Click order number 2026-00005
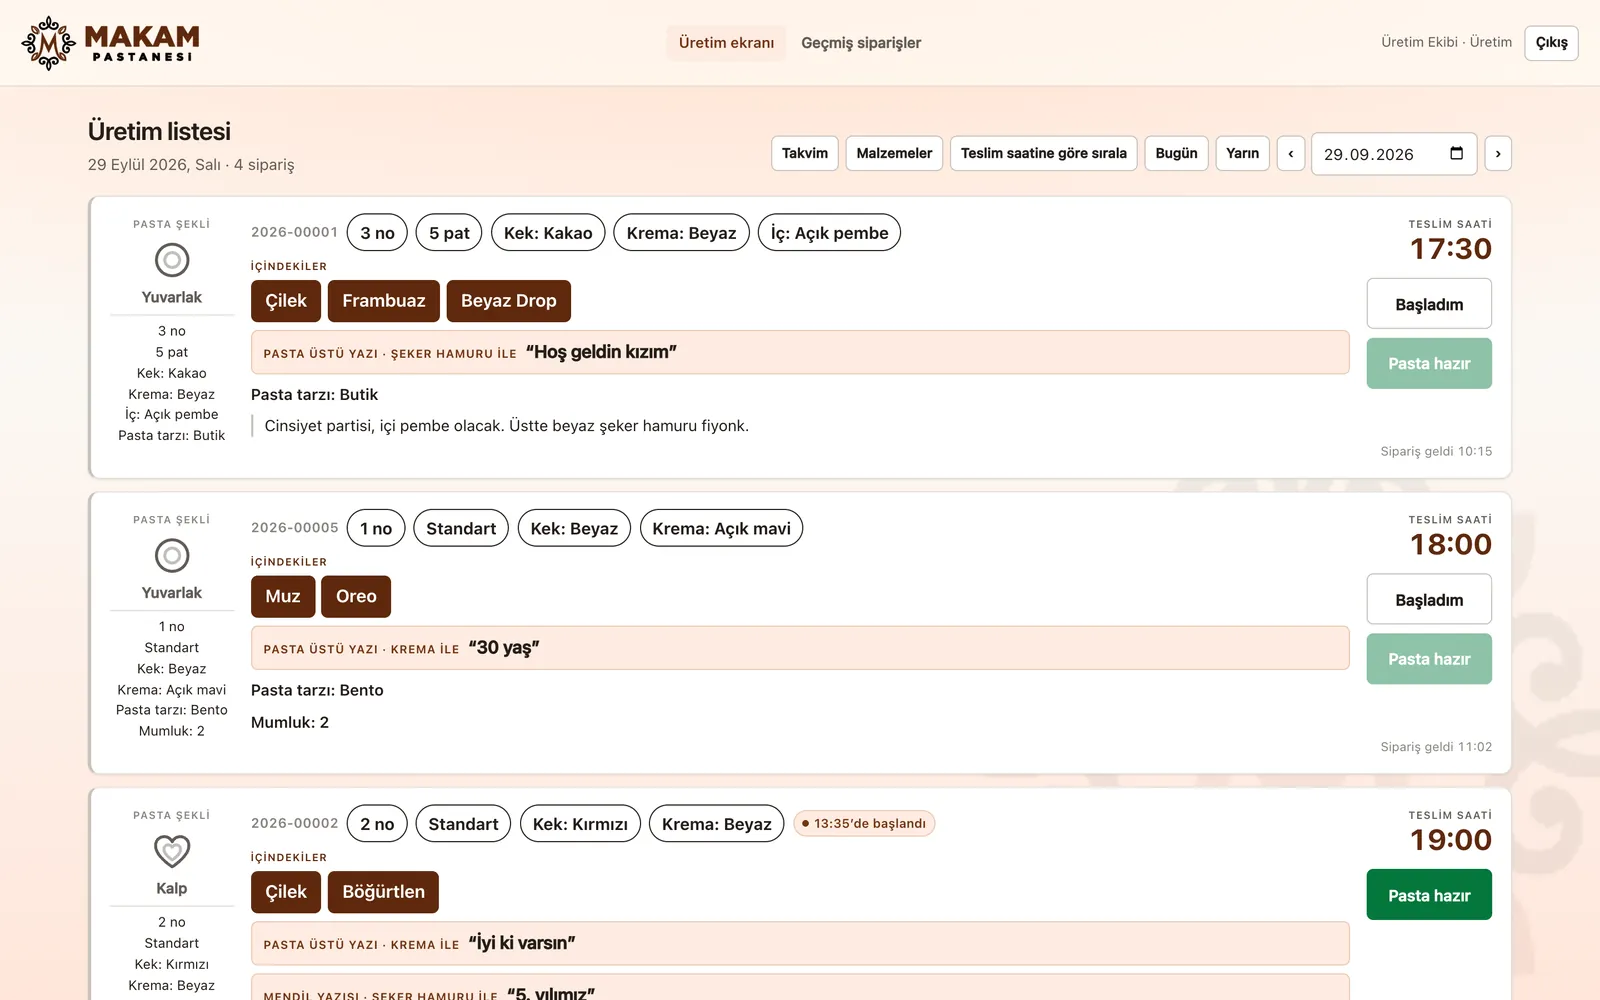Viewport: 1600px width, 1000px height. (x=294, y=528)
